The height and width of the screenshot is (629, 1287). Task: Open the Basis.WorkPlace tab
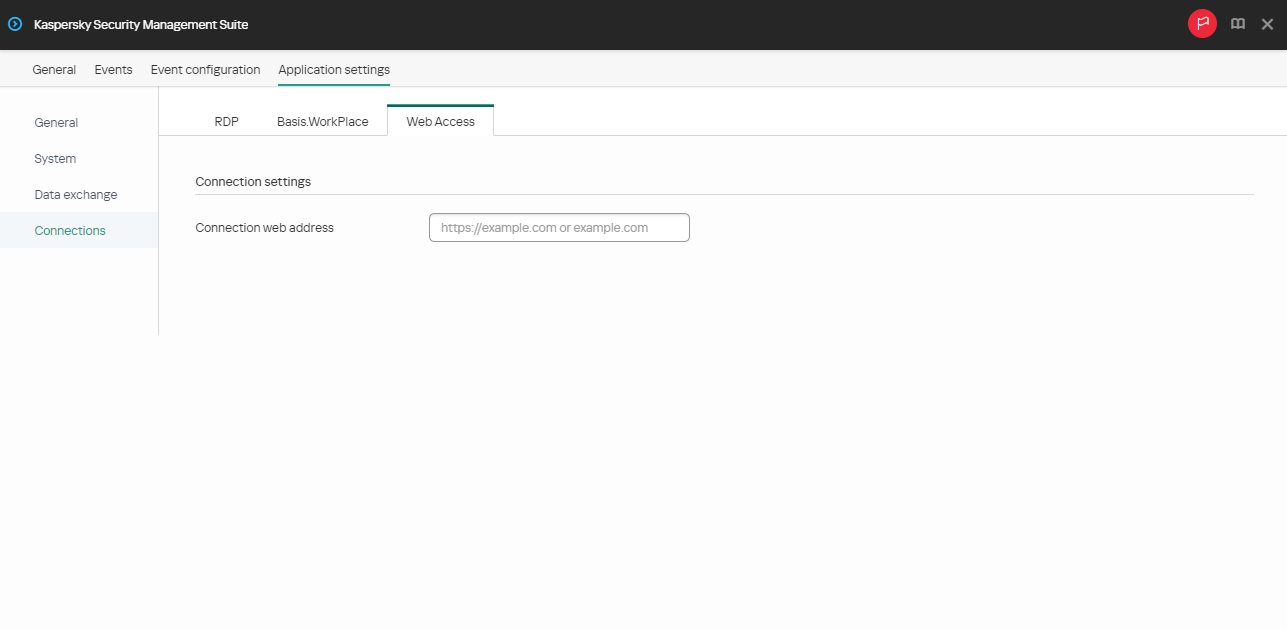click(x=323, y=121)
